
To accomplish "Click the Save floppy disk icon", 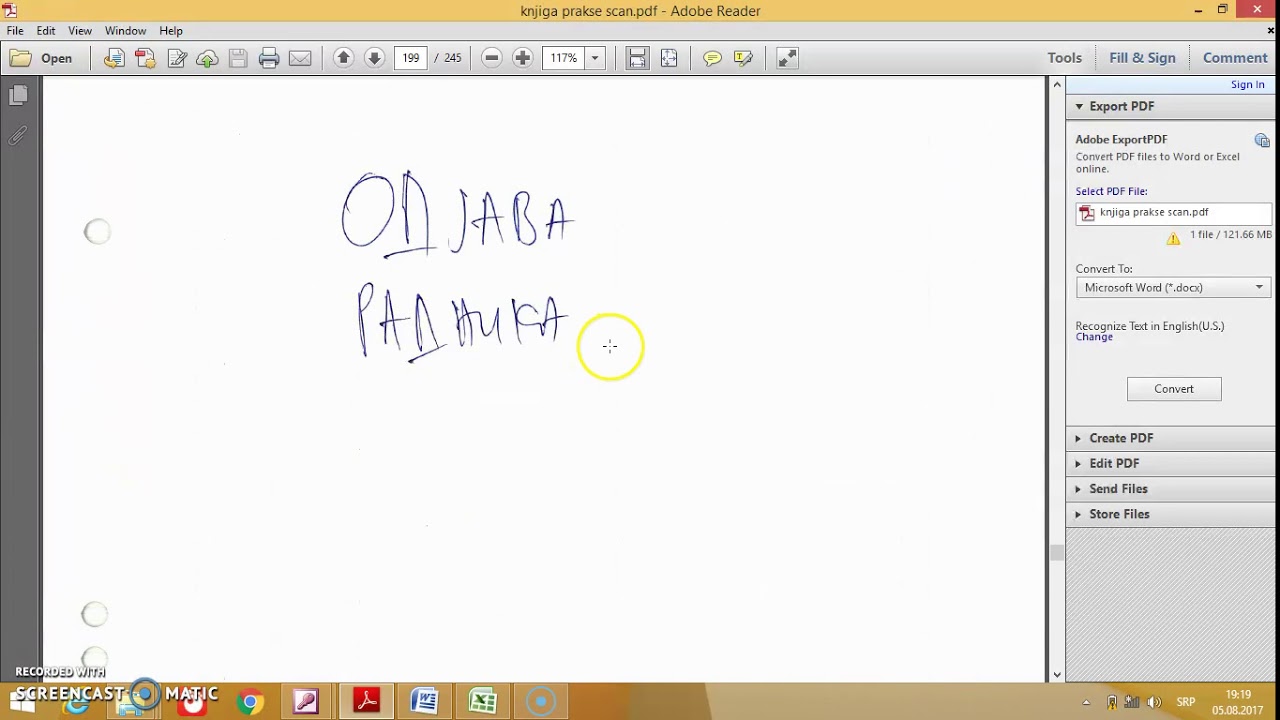I will coord(238,58).
